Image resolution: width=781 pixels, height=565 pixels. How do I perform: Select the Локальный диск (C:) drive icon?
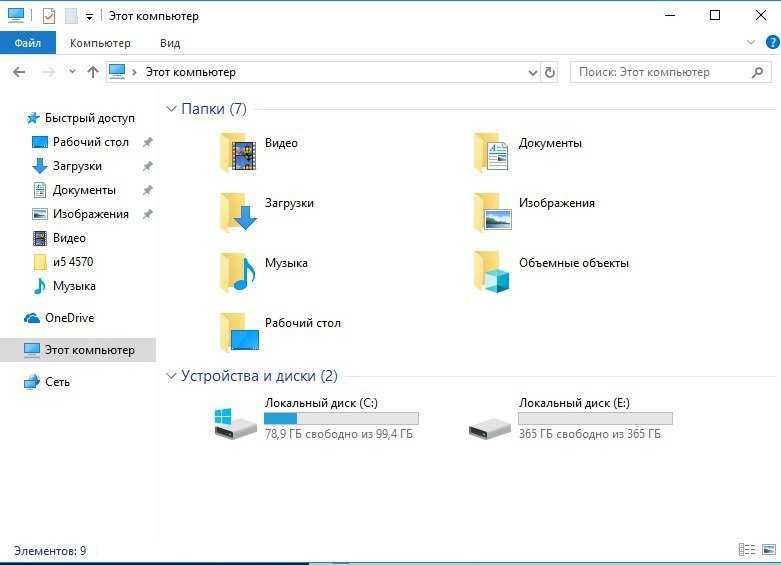point(235,424)
